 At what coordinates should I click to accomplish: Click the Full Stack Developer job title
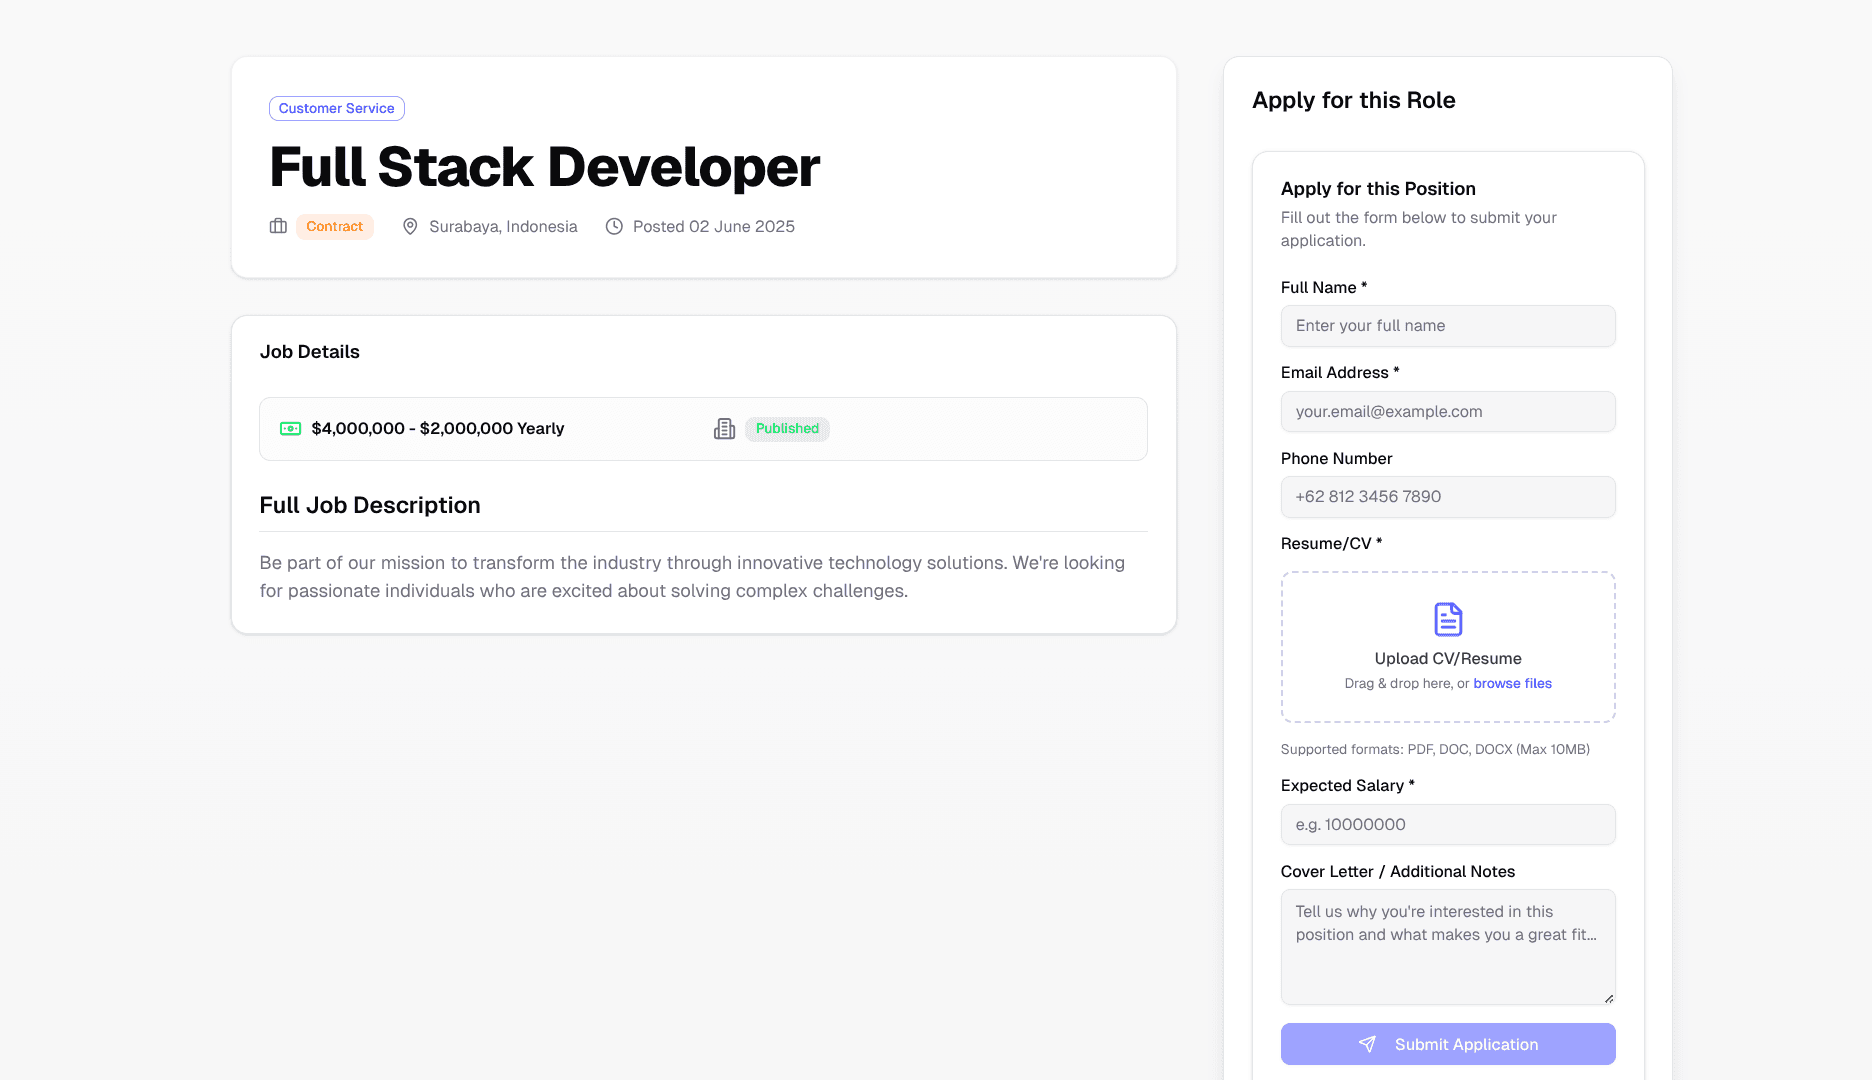(x=543, y=166)
